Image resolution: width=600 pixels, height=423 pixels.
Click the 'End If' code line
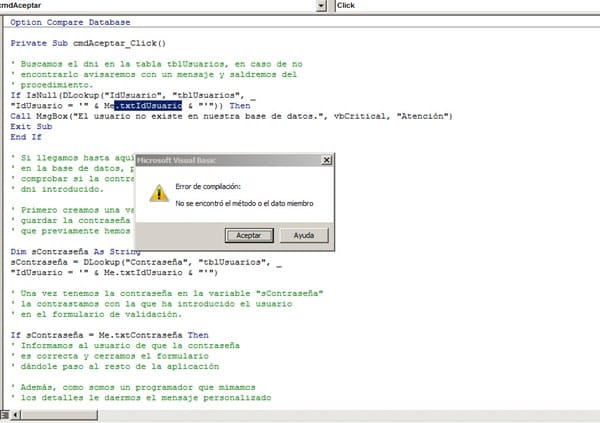coord(26,137)
